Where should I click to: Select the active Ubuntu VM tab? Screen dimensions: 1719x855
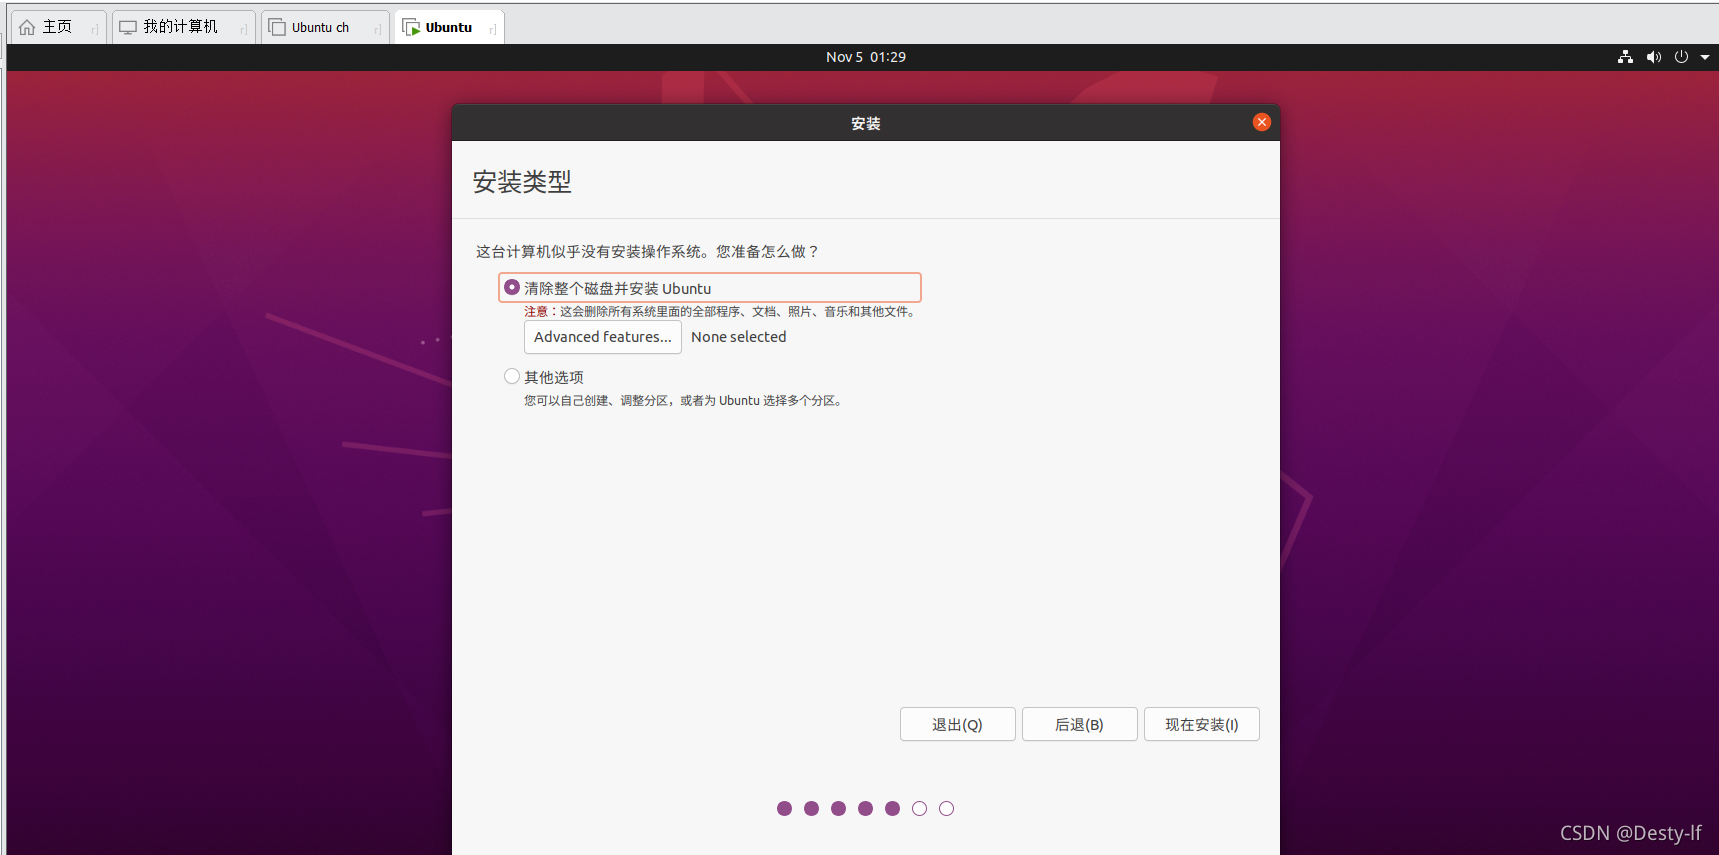point(449,27)
